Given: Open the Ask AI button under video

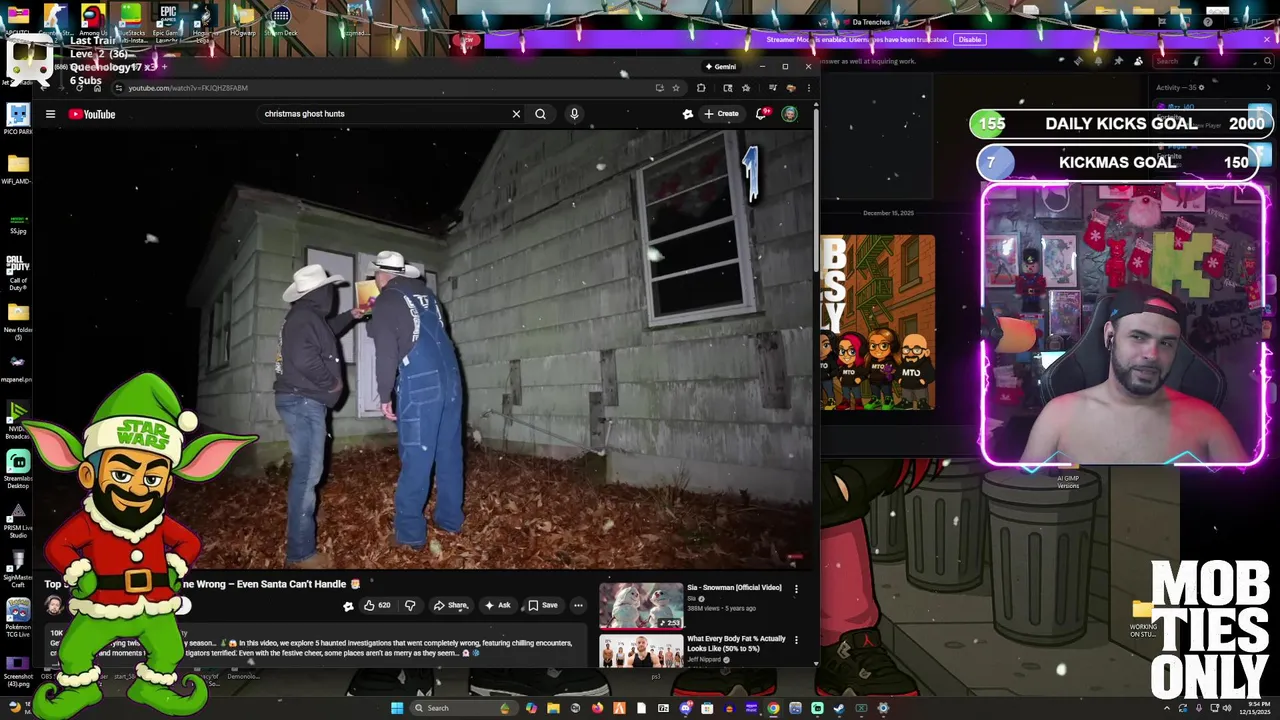Looking at the screenshot, I should click(x=498, y=605).
